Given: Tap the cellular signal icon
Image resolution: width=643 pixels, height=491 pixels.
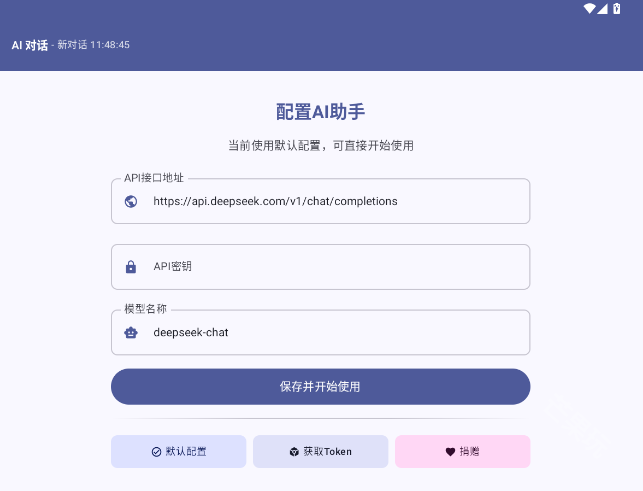Looking at the screenshot, I should point(603,8).
